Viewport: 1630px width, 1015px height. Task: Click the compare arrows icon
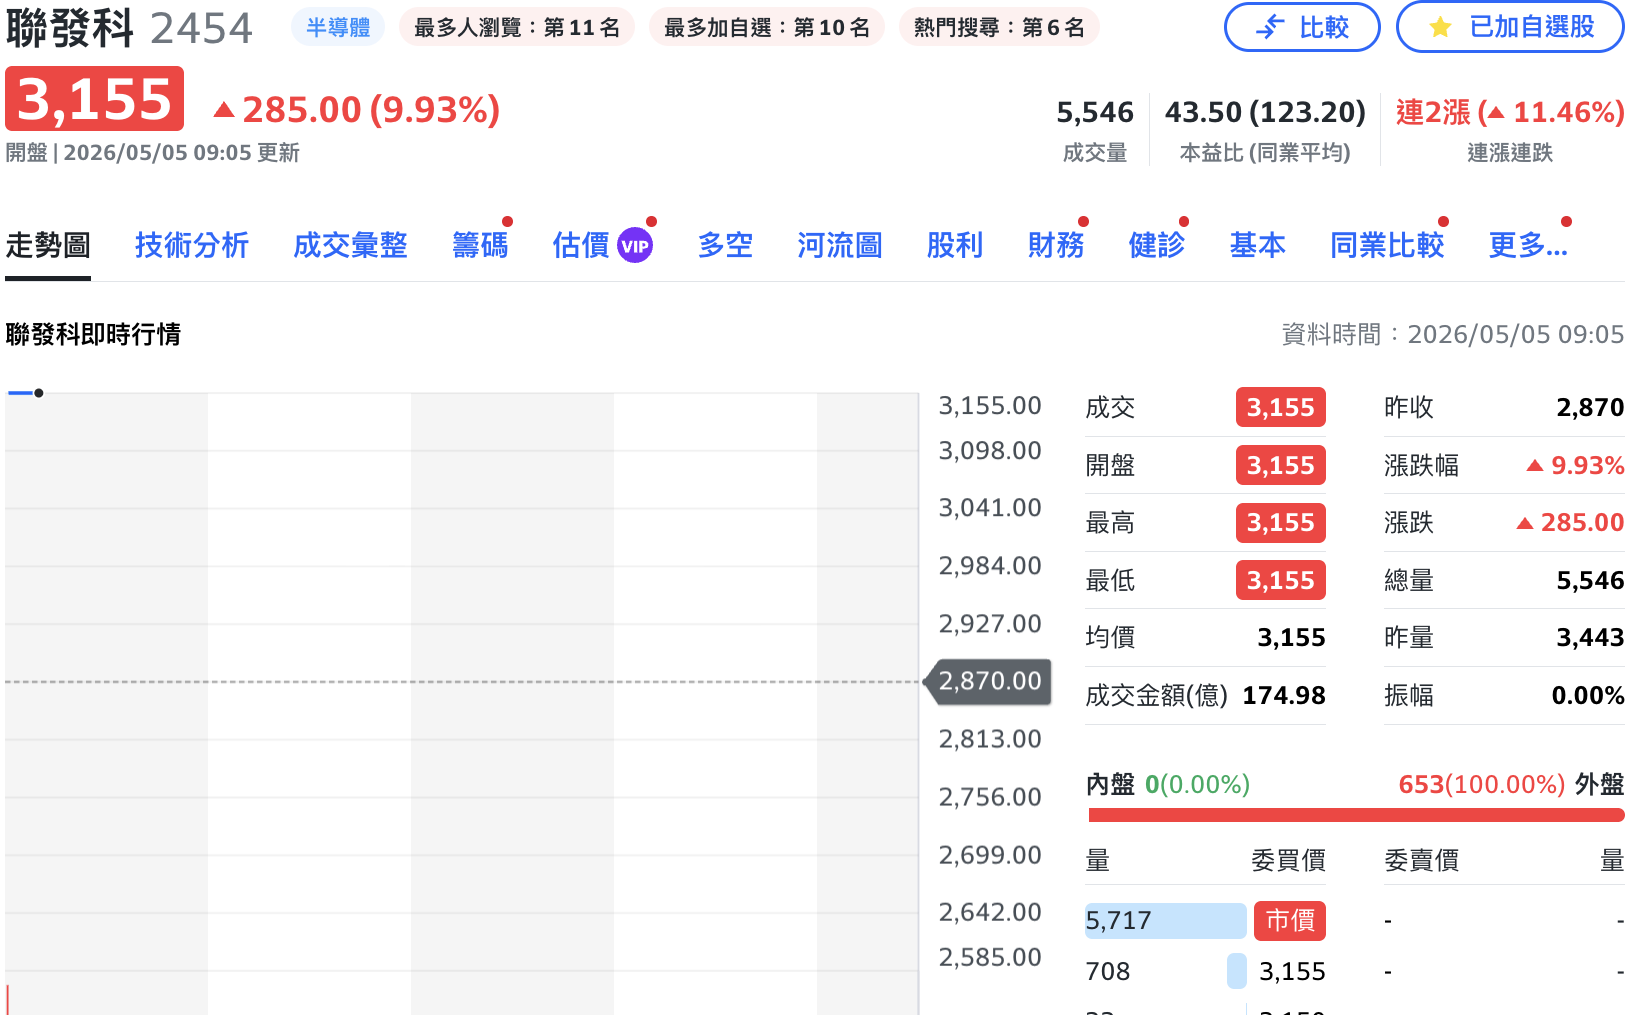pyautogui.click(x=1270, y=27)
